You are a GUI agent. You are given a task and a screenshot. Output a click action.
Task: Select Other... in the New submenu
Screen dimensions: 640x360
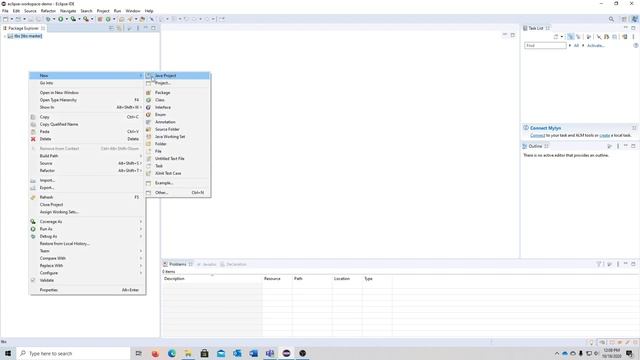pyautogui.click(x=178, y=193)
